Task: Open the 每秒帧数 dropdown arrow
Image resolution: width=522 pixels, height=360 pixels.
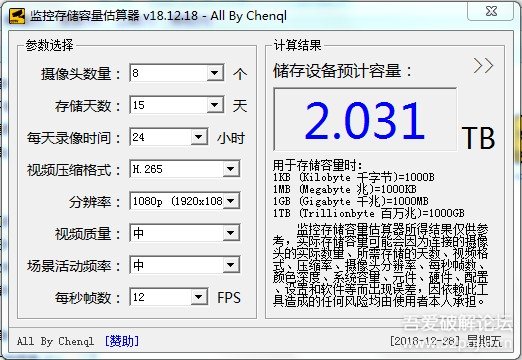Action: point(199,297)
